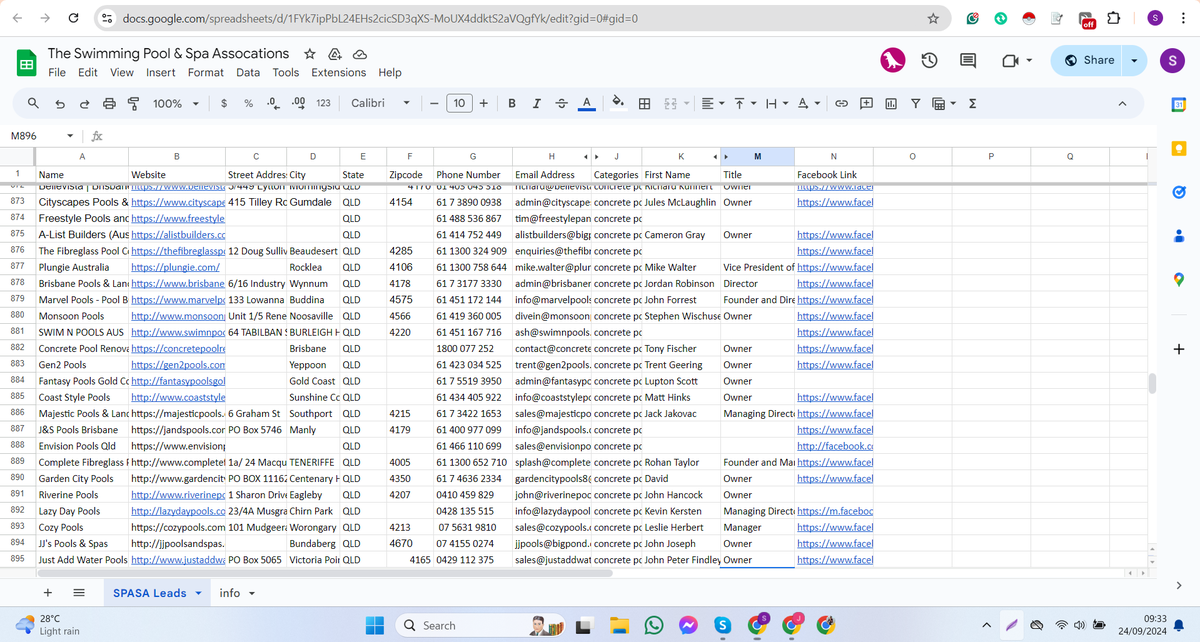Click the Insert chart icon
Viewport: 1200px width, 642px height.
(890, 103)
